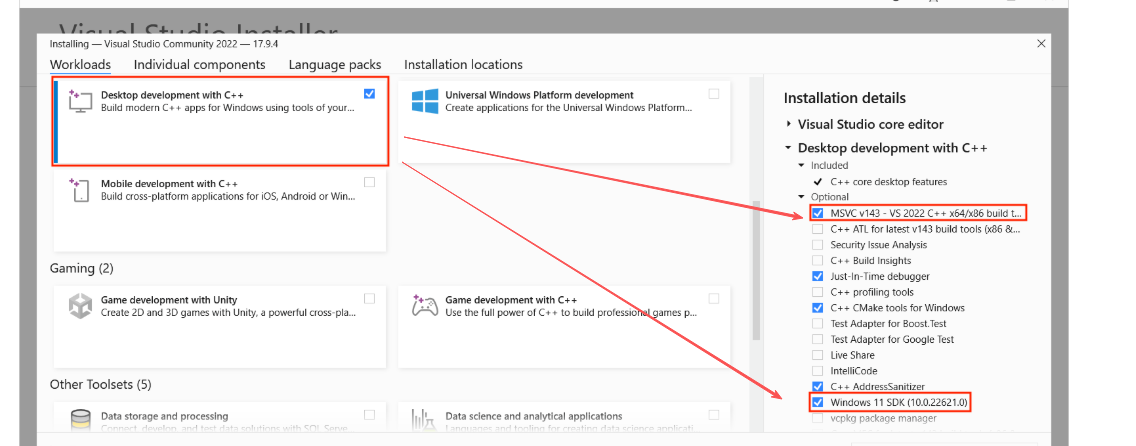Click the Other Toolsets (5) heading
This screenshot has height=446, width=1136.
[x=101, y=384]
